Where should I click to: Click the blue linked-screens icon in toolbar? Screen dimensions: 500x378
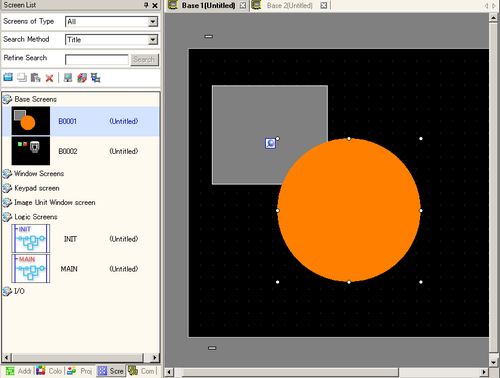click(x=96, y=78)
